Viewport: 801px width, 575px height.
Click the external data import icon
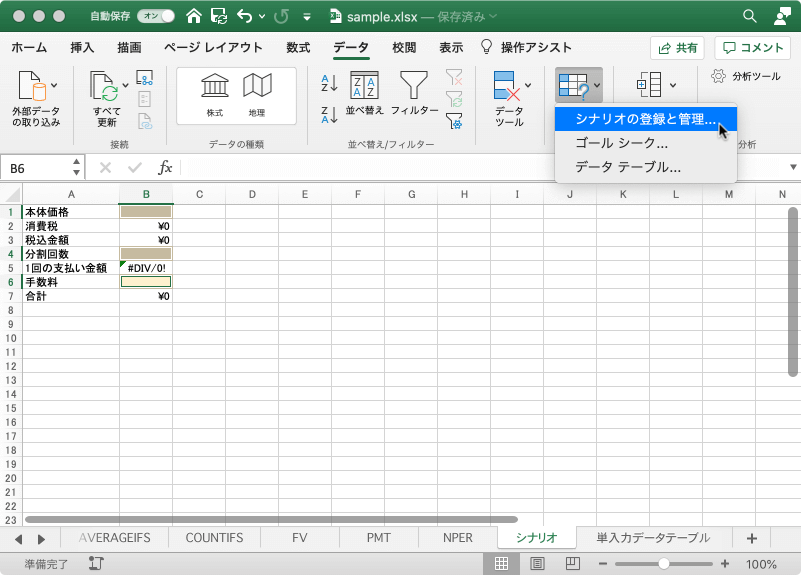[x=32, y=85]
